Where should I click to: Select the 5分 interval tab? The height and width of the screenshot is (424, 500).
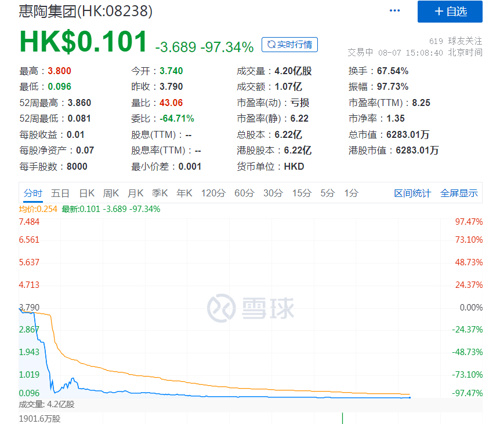(x=327, y=193)
